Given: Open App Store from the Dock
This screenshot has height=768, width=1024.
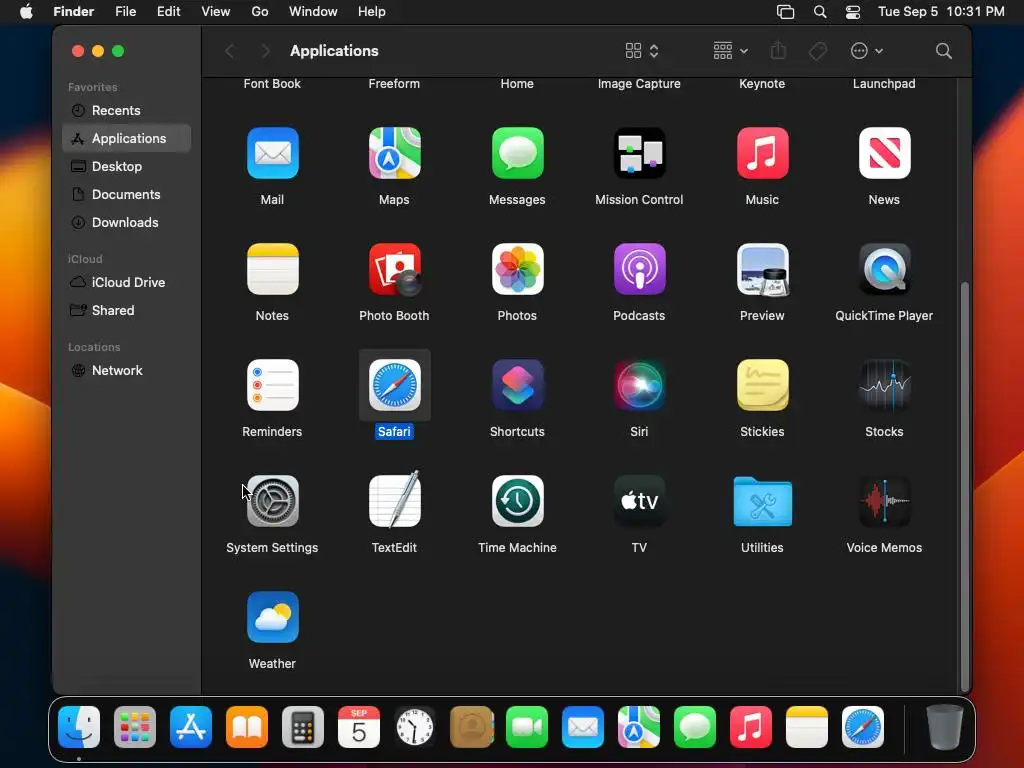Looking at the screenshot, I should click(191, 727).
